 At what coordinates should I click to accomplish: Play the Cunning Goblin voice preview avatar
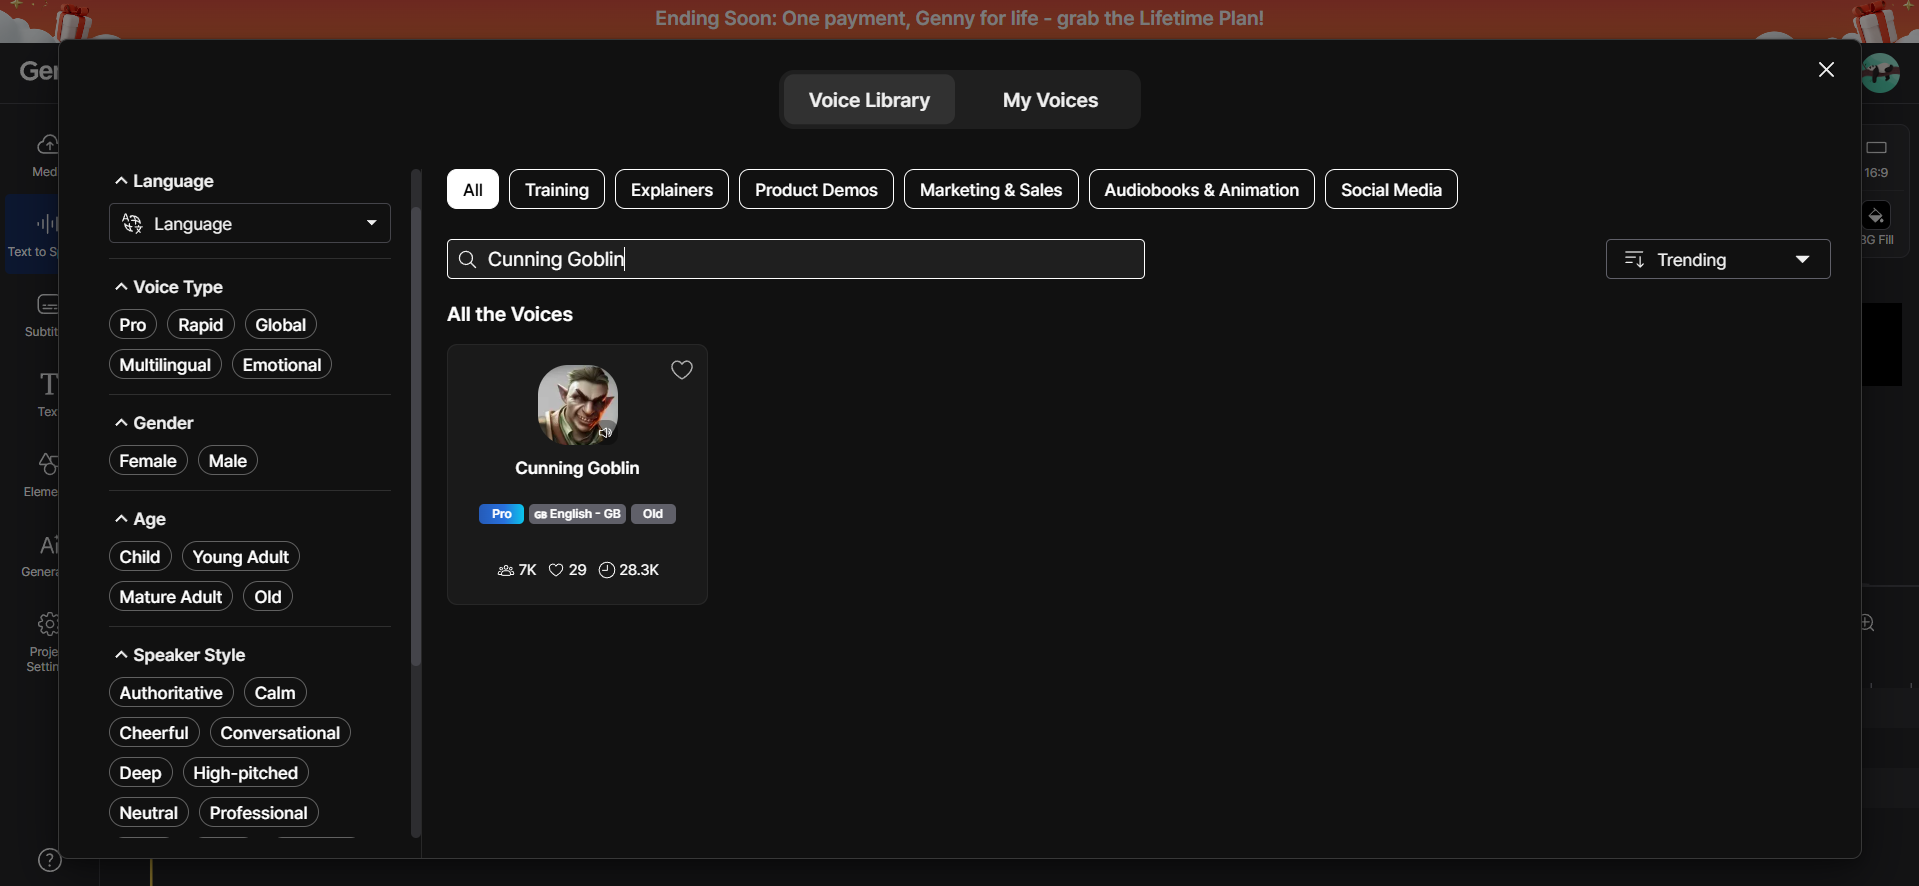(x=578, y=405)
